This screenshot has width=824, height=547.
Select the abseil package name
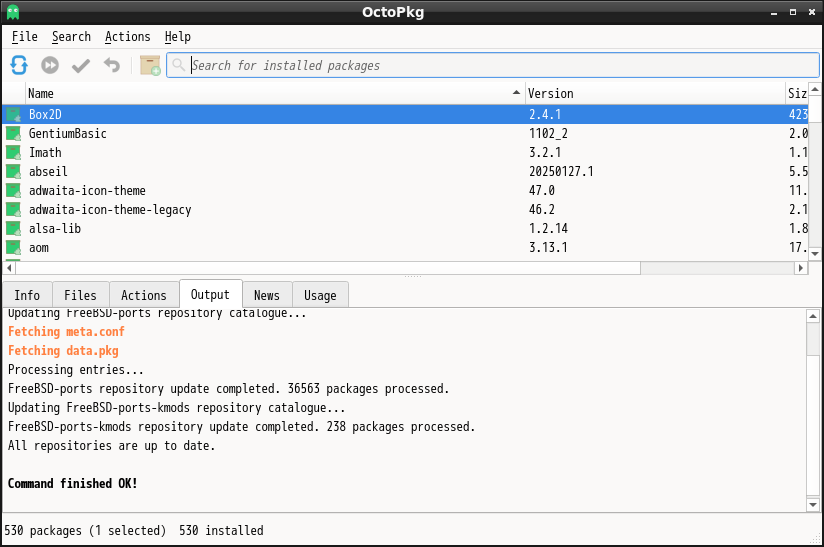click(x=48, y=171)
